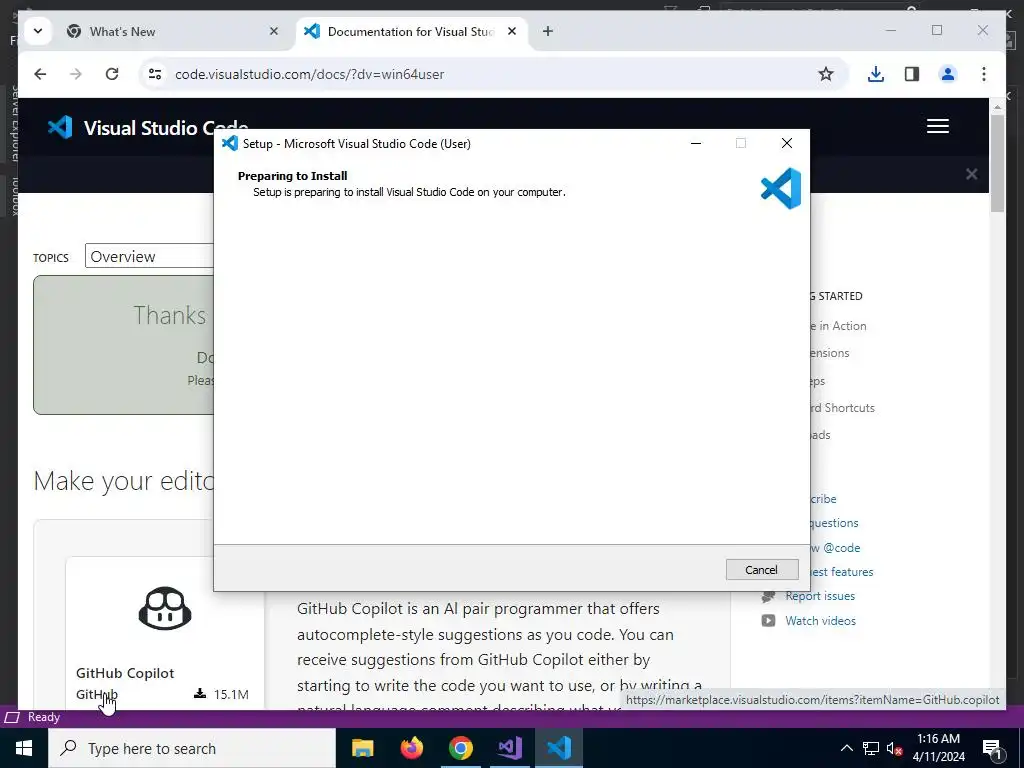Open the website hamburger menu
This screenshot has height=768, width=1024.
tap(937, 126)
